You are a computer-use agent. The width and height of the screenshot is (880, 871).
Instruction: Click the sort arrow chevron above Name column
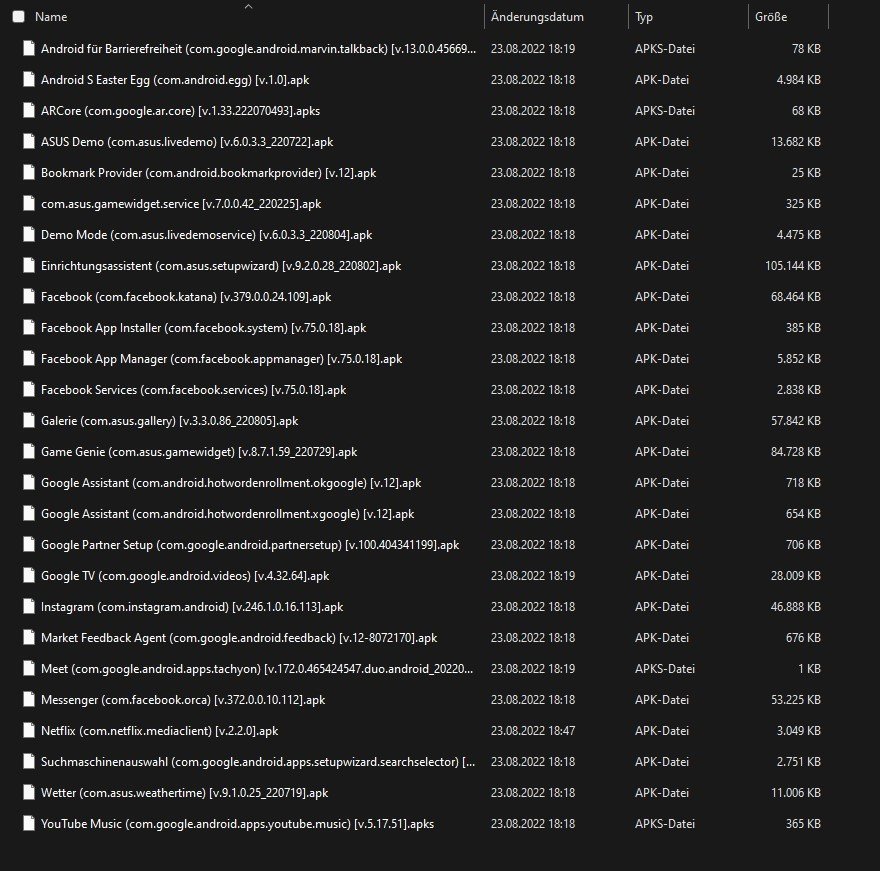pyautogui.click(x=248, y=6)
